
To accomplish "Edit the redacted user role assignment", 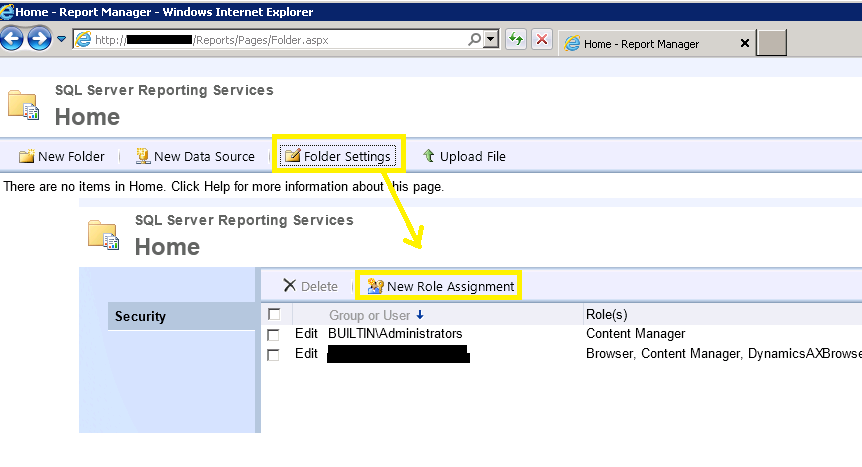I will (x=306, y=353).
